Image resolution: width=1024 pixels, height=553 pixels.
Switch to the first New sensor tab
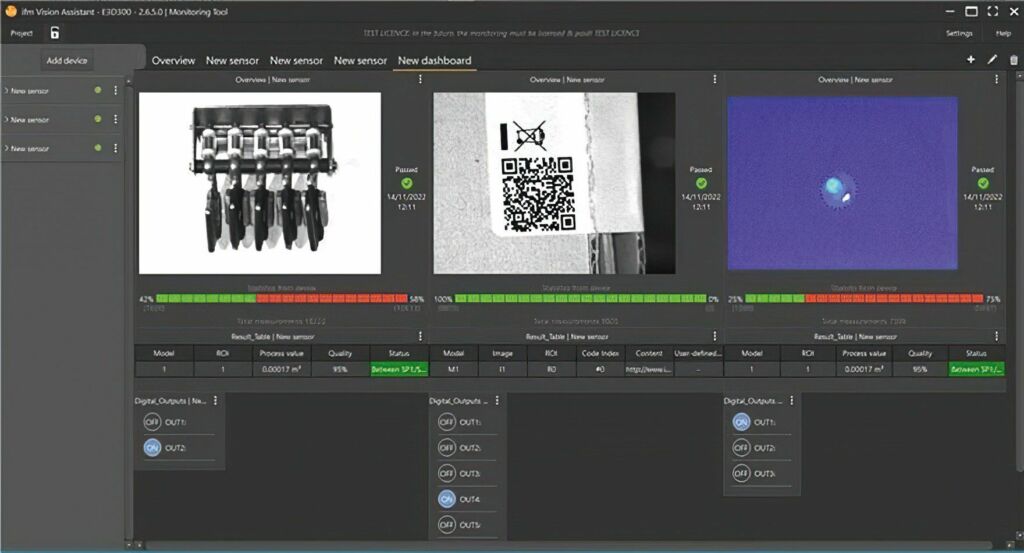[x=232, y=60]
